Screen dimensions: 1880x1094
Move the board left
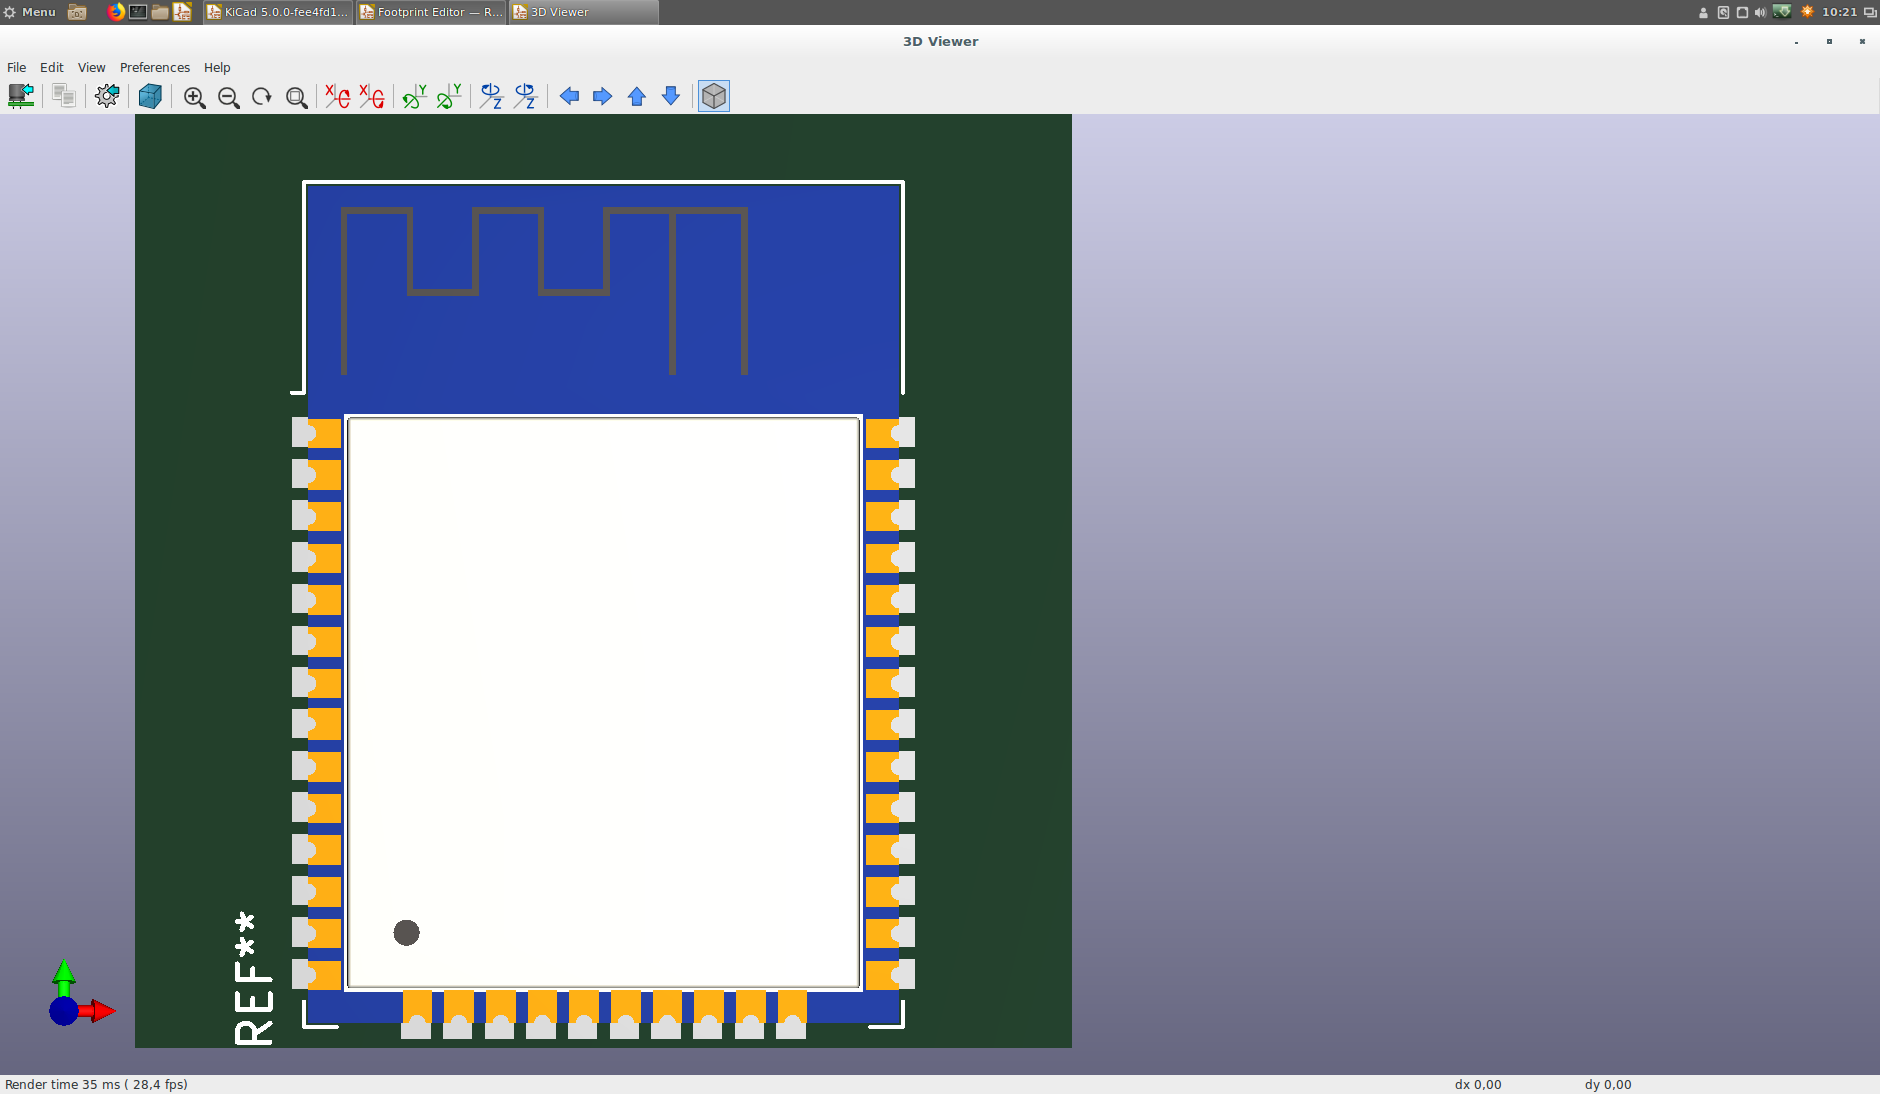tap(569, 96)
